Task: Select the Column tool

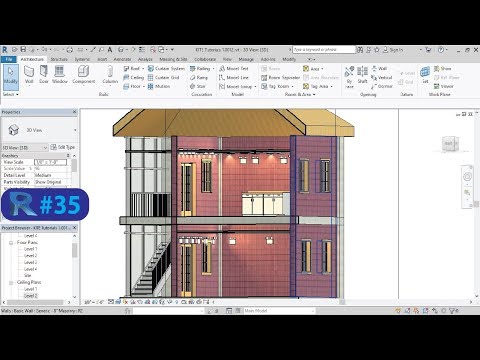Action: pos(110,75)
